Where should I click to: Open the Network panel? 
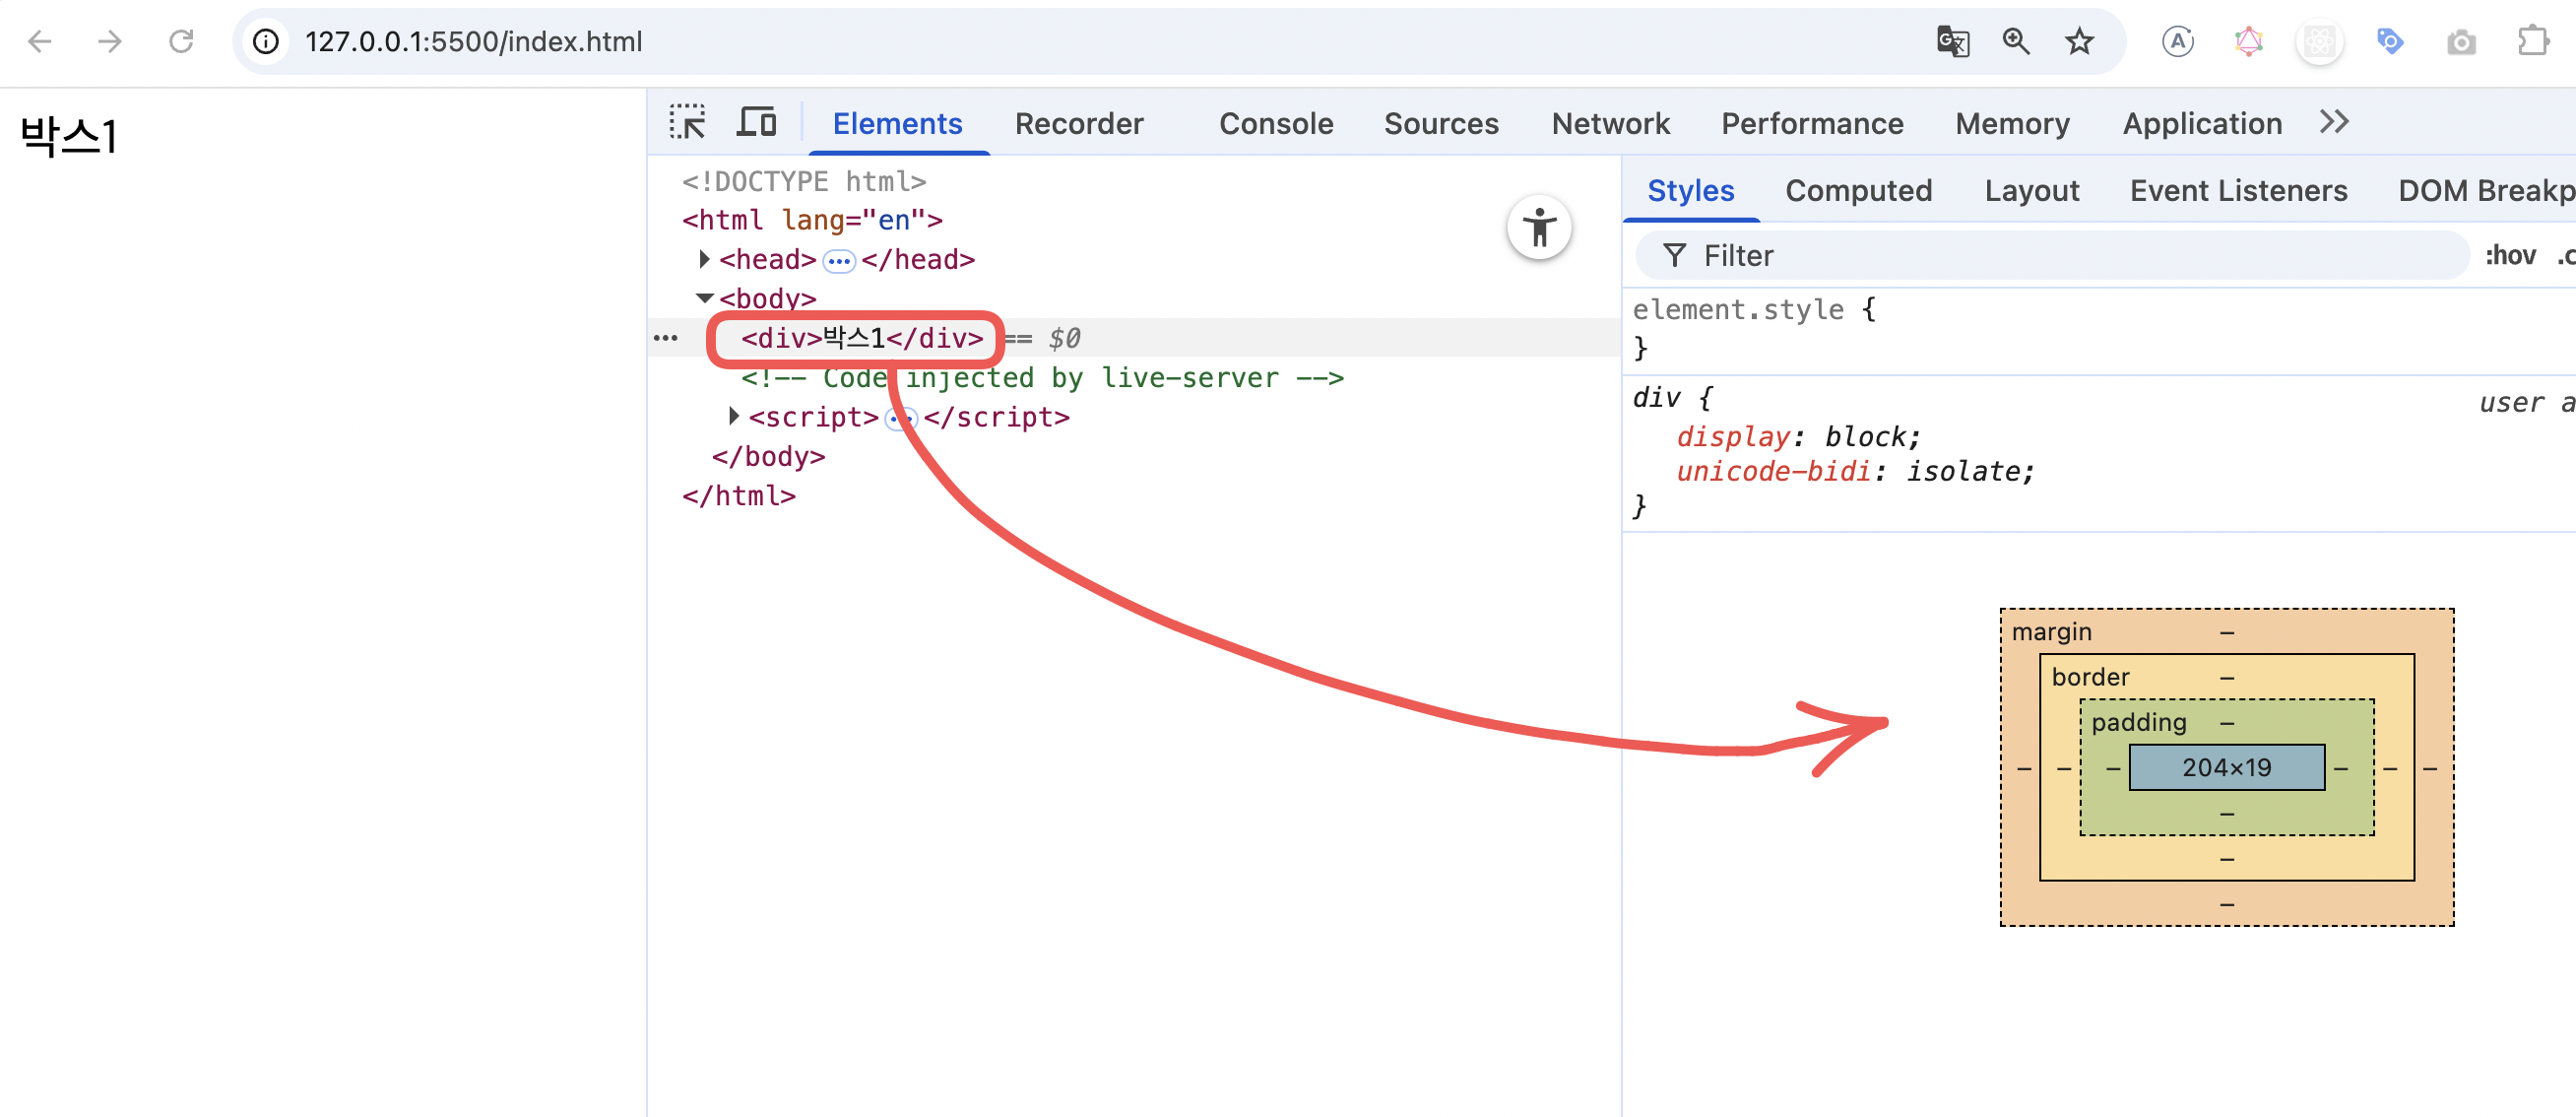[x=1610, y=123]
